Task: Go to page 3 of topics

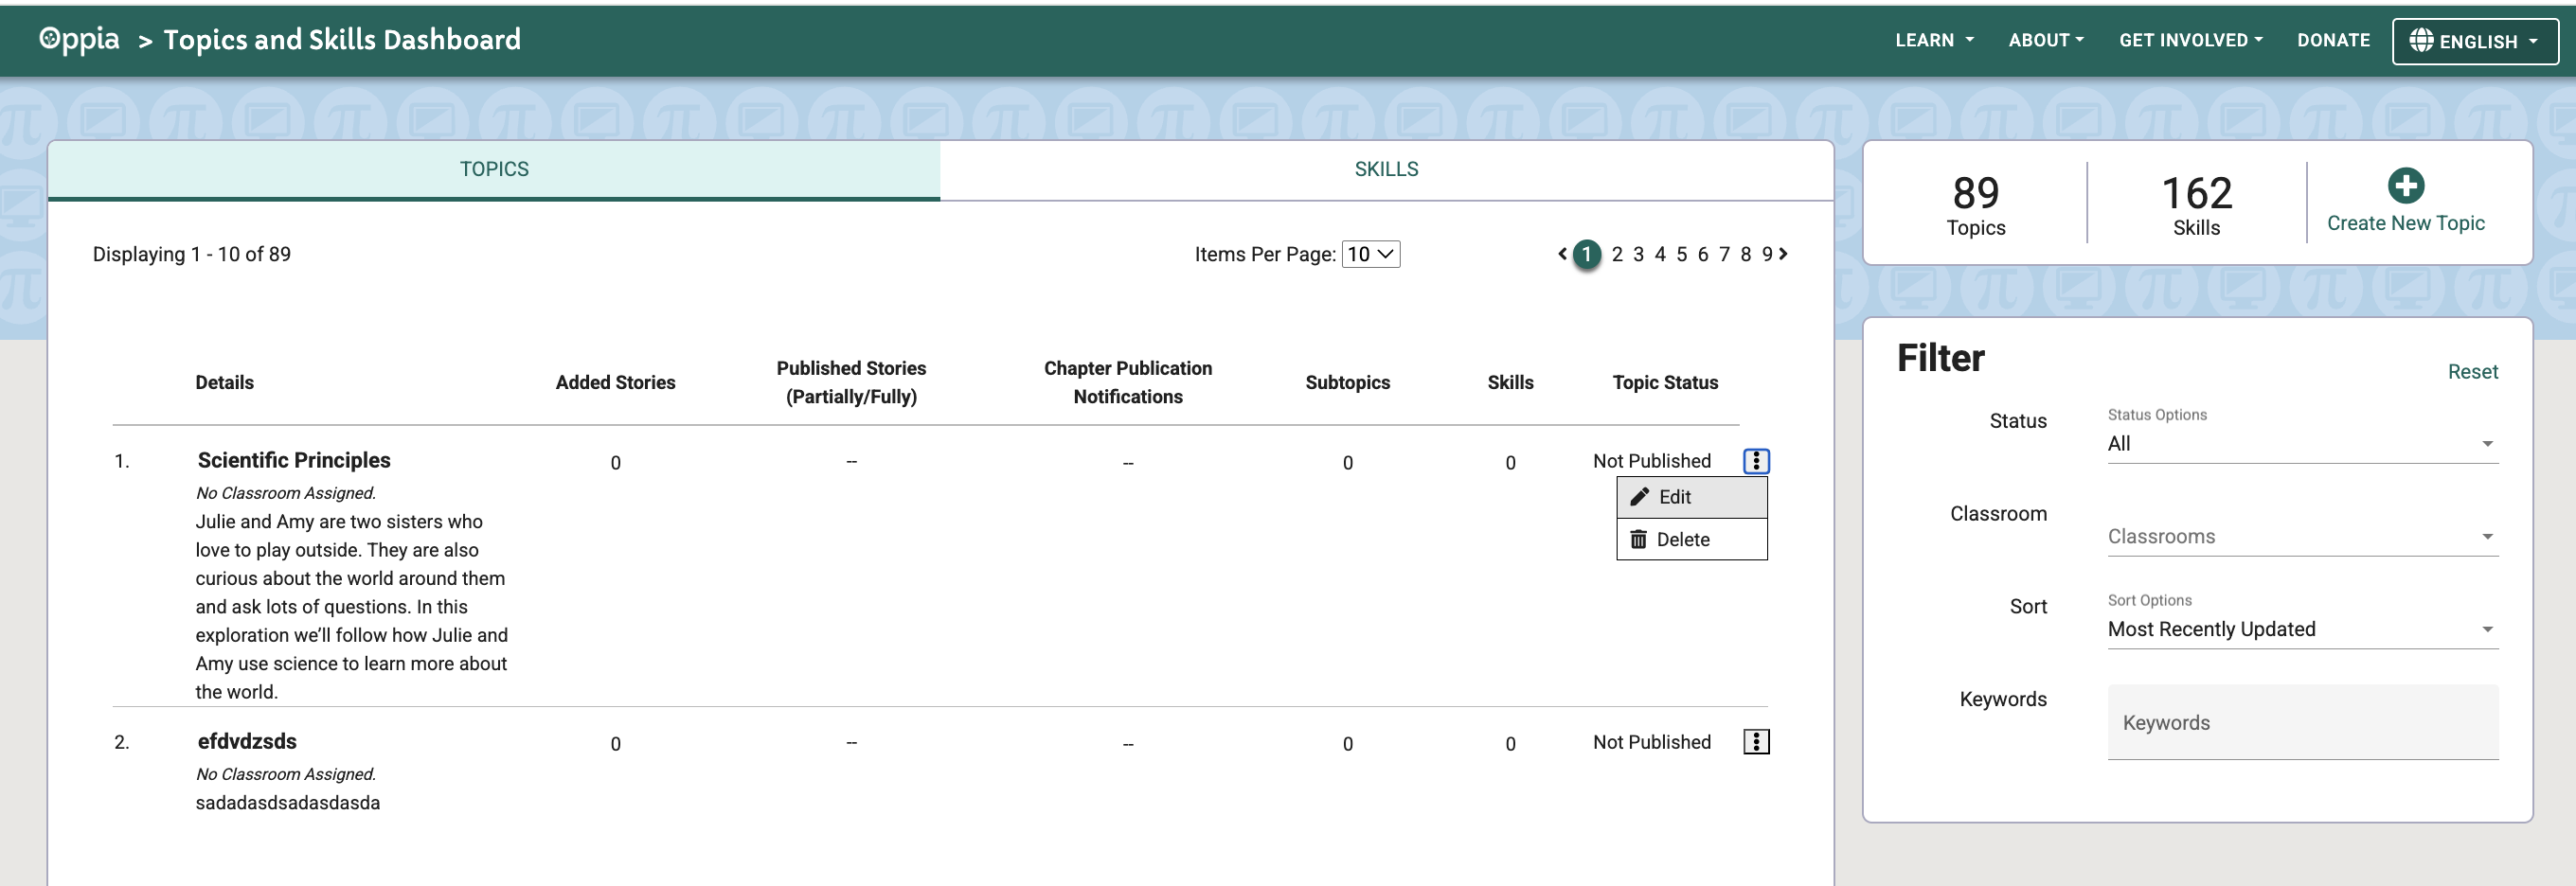Action: pos(1638,254)
